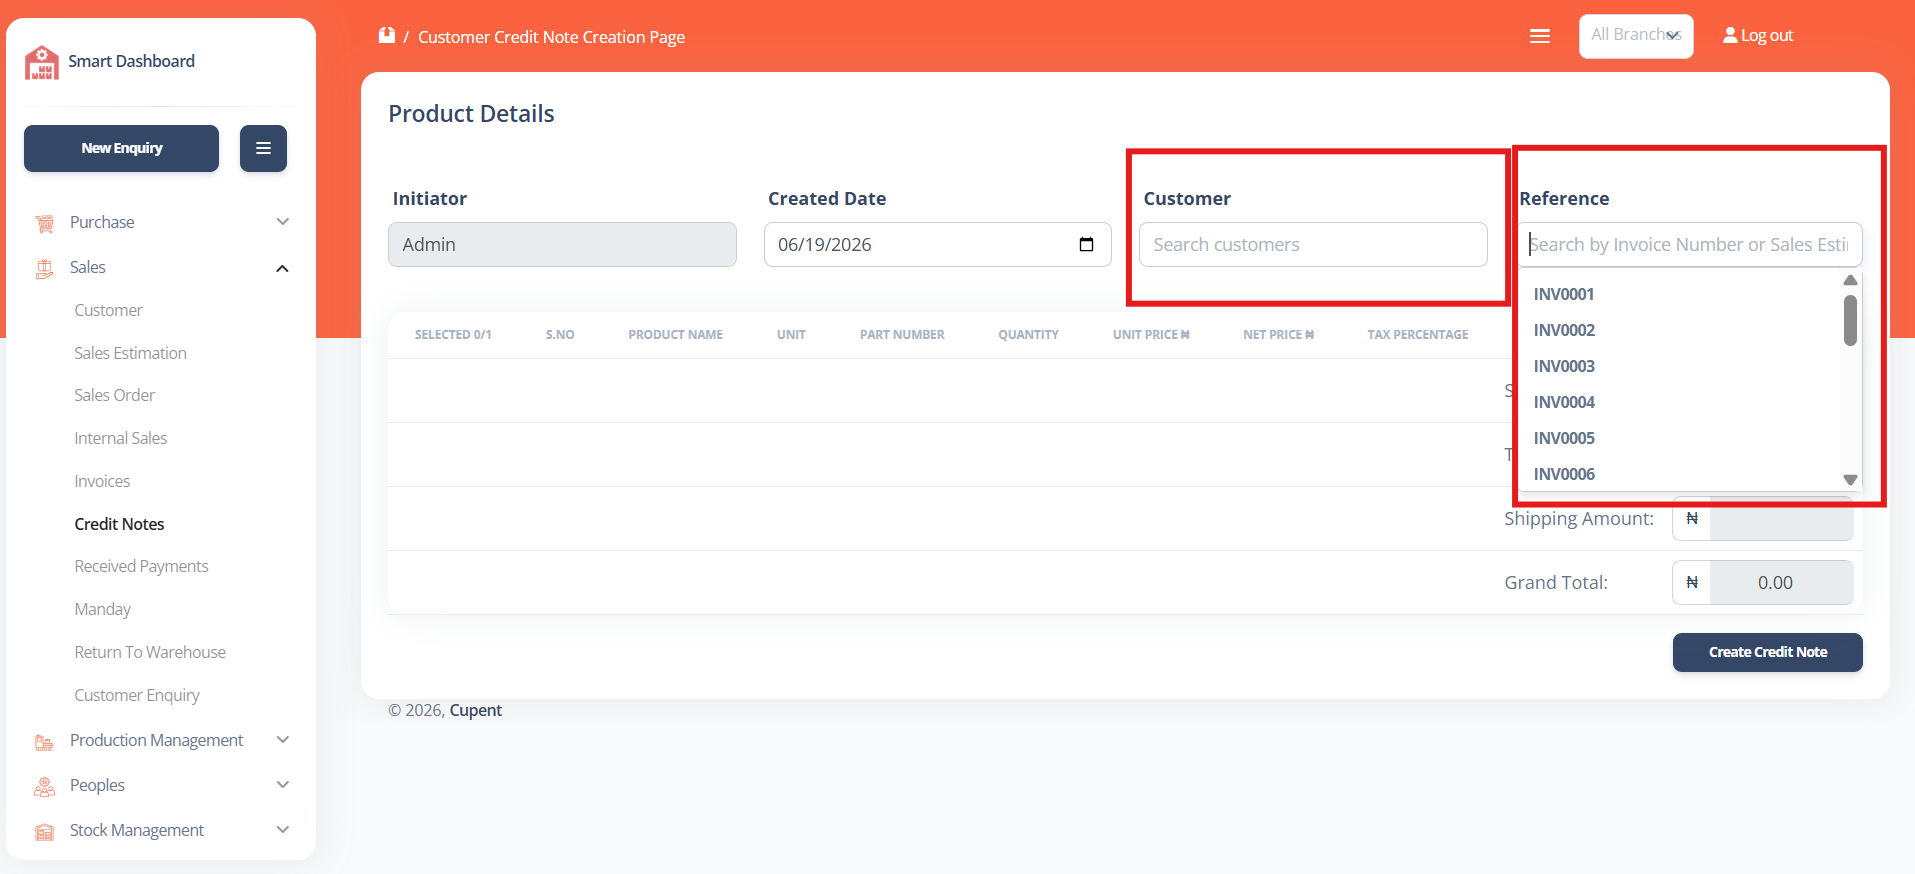1915x874 pixels.
Task: Click the home icon in breadcrumb
Action: [387, 36]
